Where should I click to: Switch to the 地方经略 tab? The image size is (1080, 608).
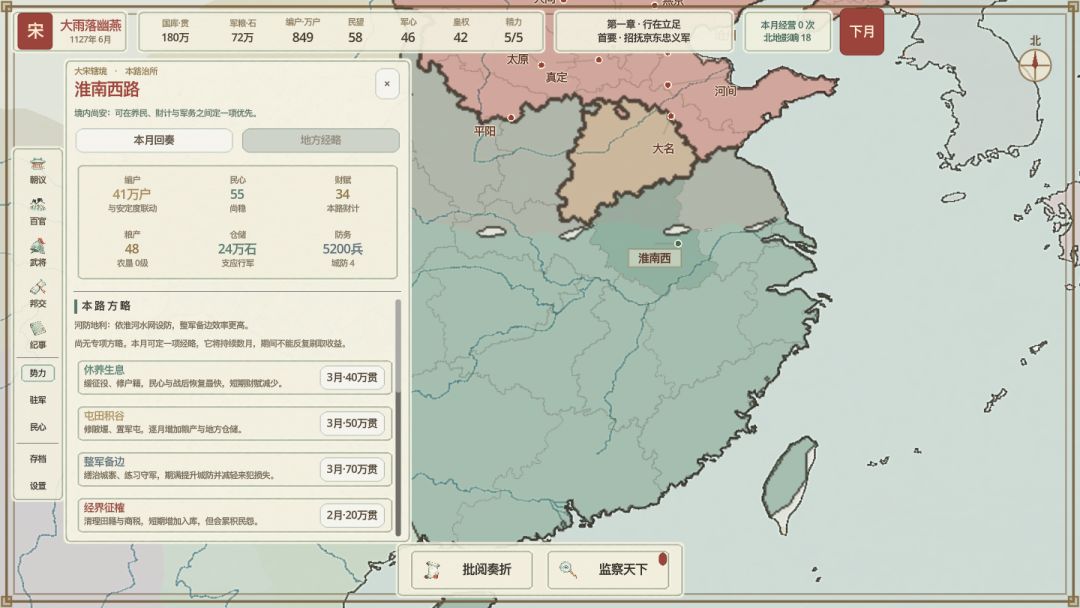(320, 140)
